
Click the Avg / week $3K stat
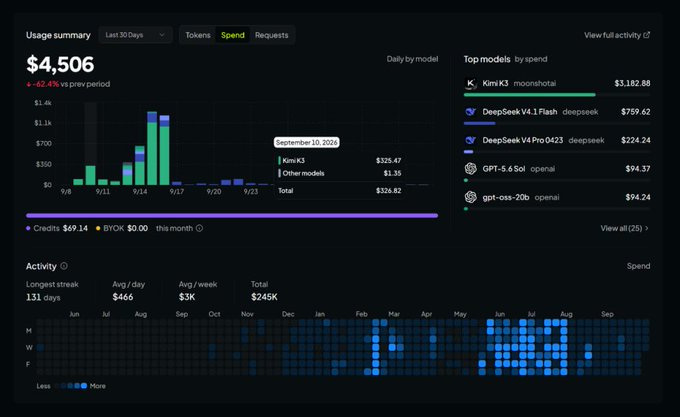tap(198, 291)
